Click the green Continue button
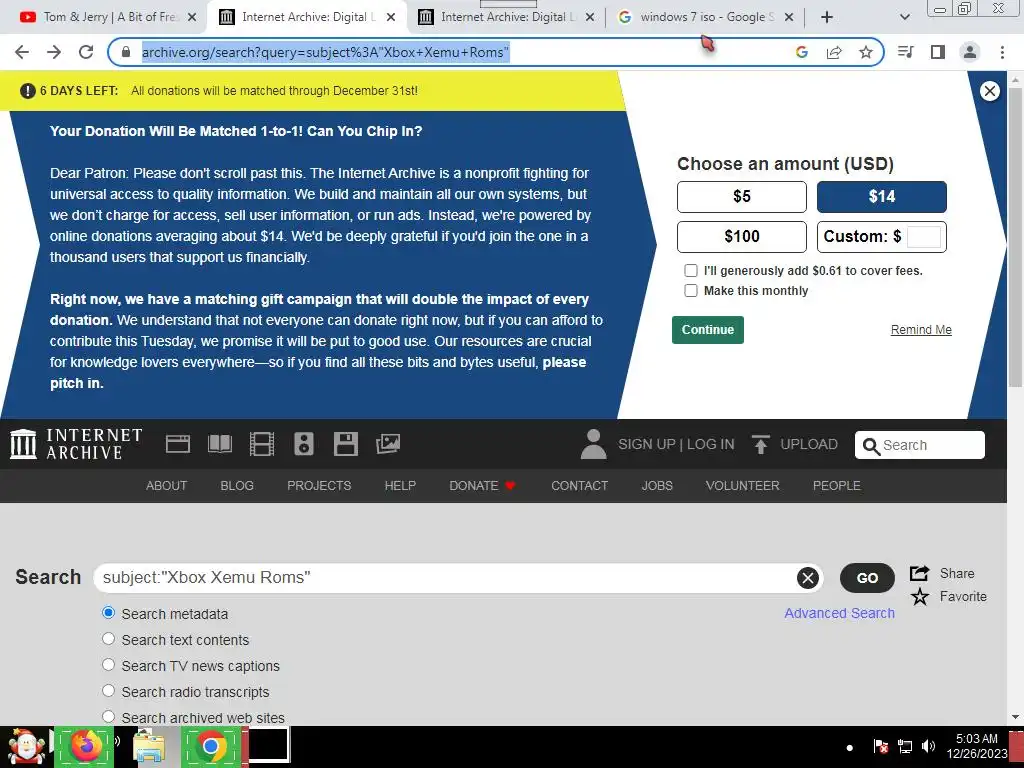This screenshot has height=768, width=1024. tap(708, 330)
